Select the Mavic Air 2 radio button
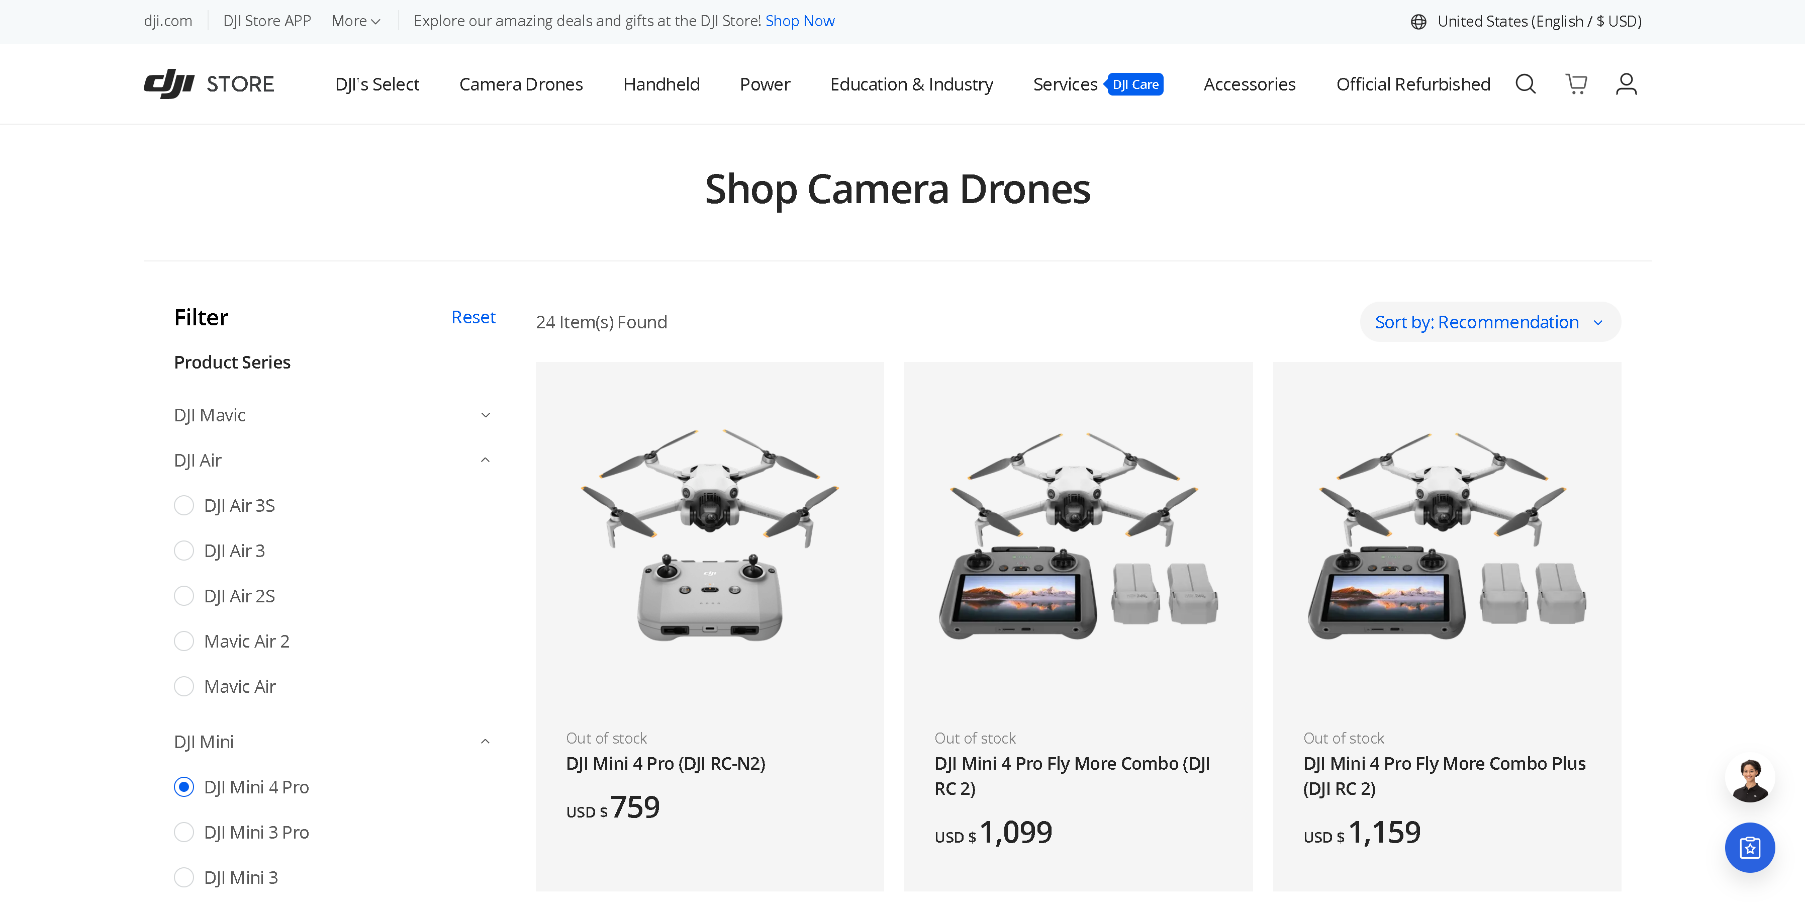 (184, 641)
